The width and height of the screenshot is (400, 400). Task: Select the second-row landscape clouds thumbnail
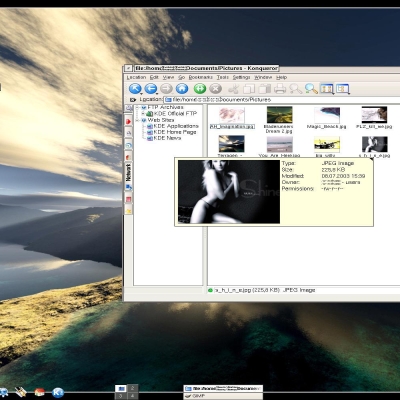click(x=231, y=144)
